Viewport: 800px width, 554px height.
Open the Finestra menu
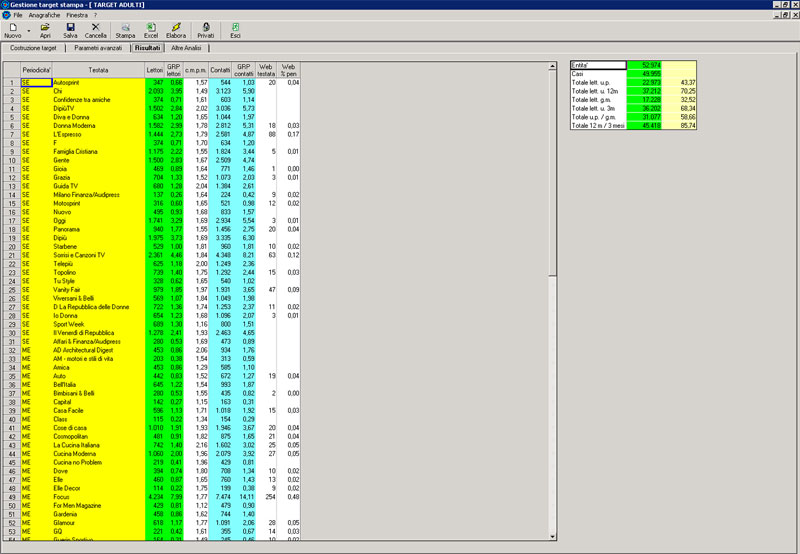pos(77,16)
